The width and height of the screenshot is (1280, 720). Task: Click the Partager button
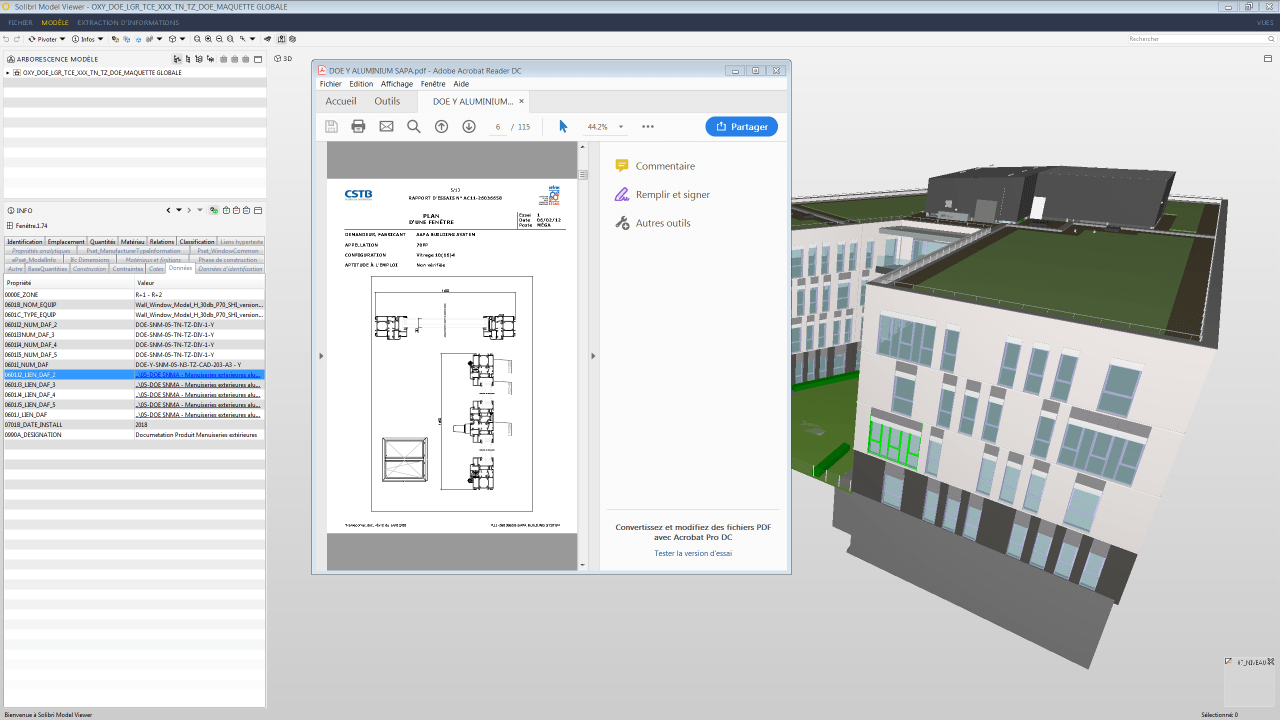pos(741,127)
